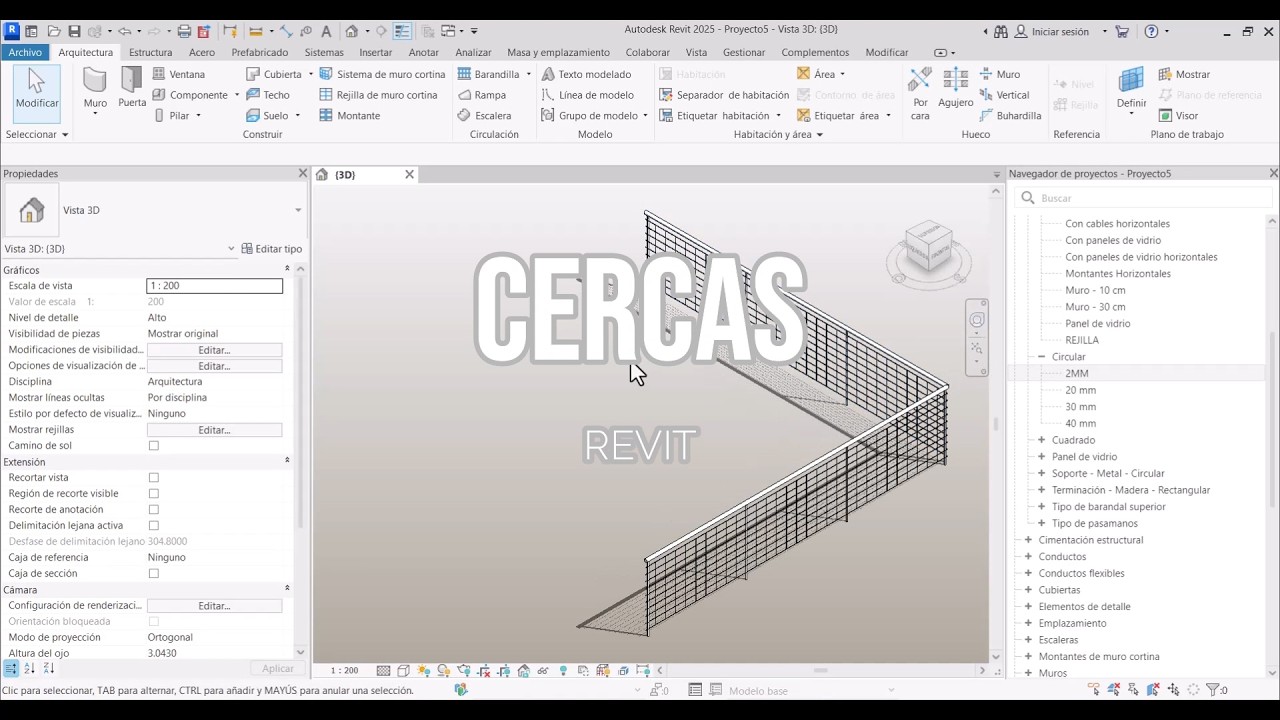Image resolution: width=1280 pixels, height=720 pixels.
Task: Click Editar tipo button
Action: pyautogui.click(x=271, y=249)
